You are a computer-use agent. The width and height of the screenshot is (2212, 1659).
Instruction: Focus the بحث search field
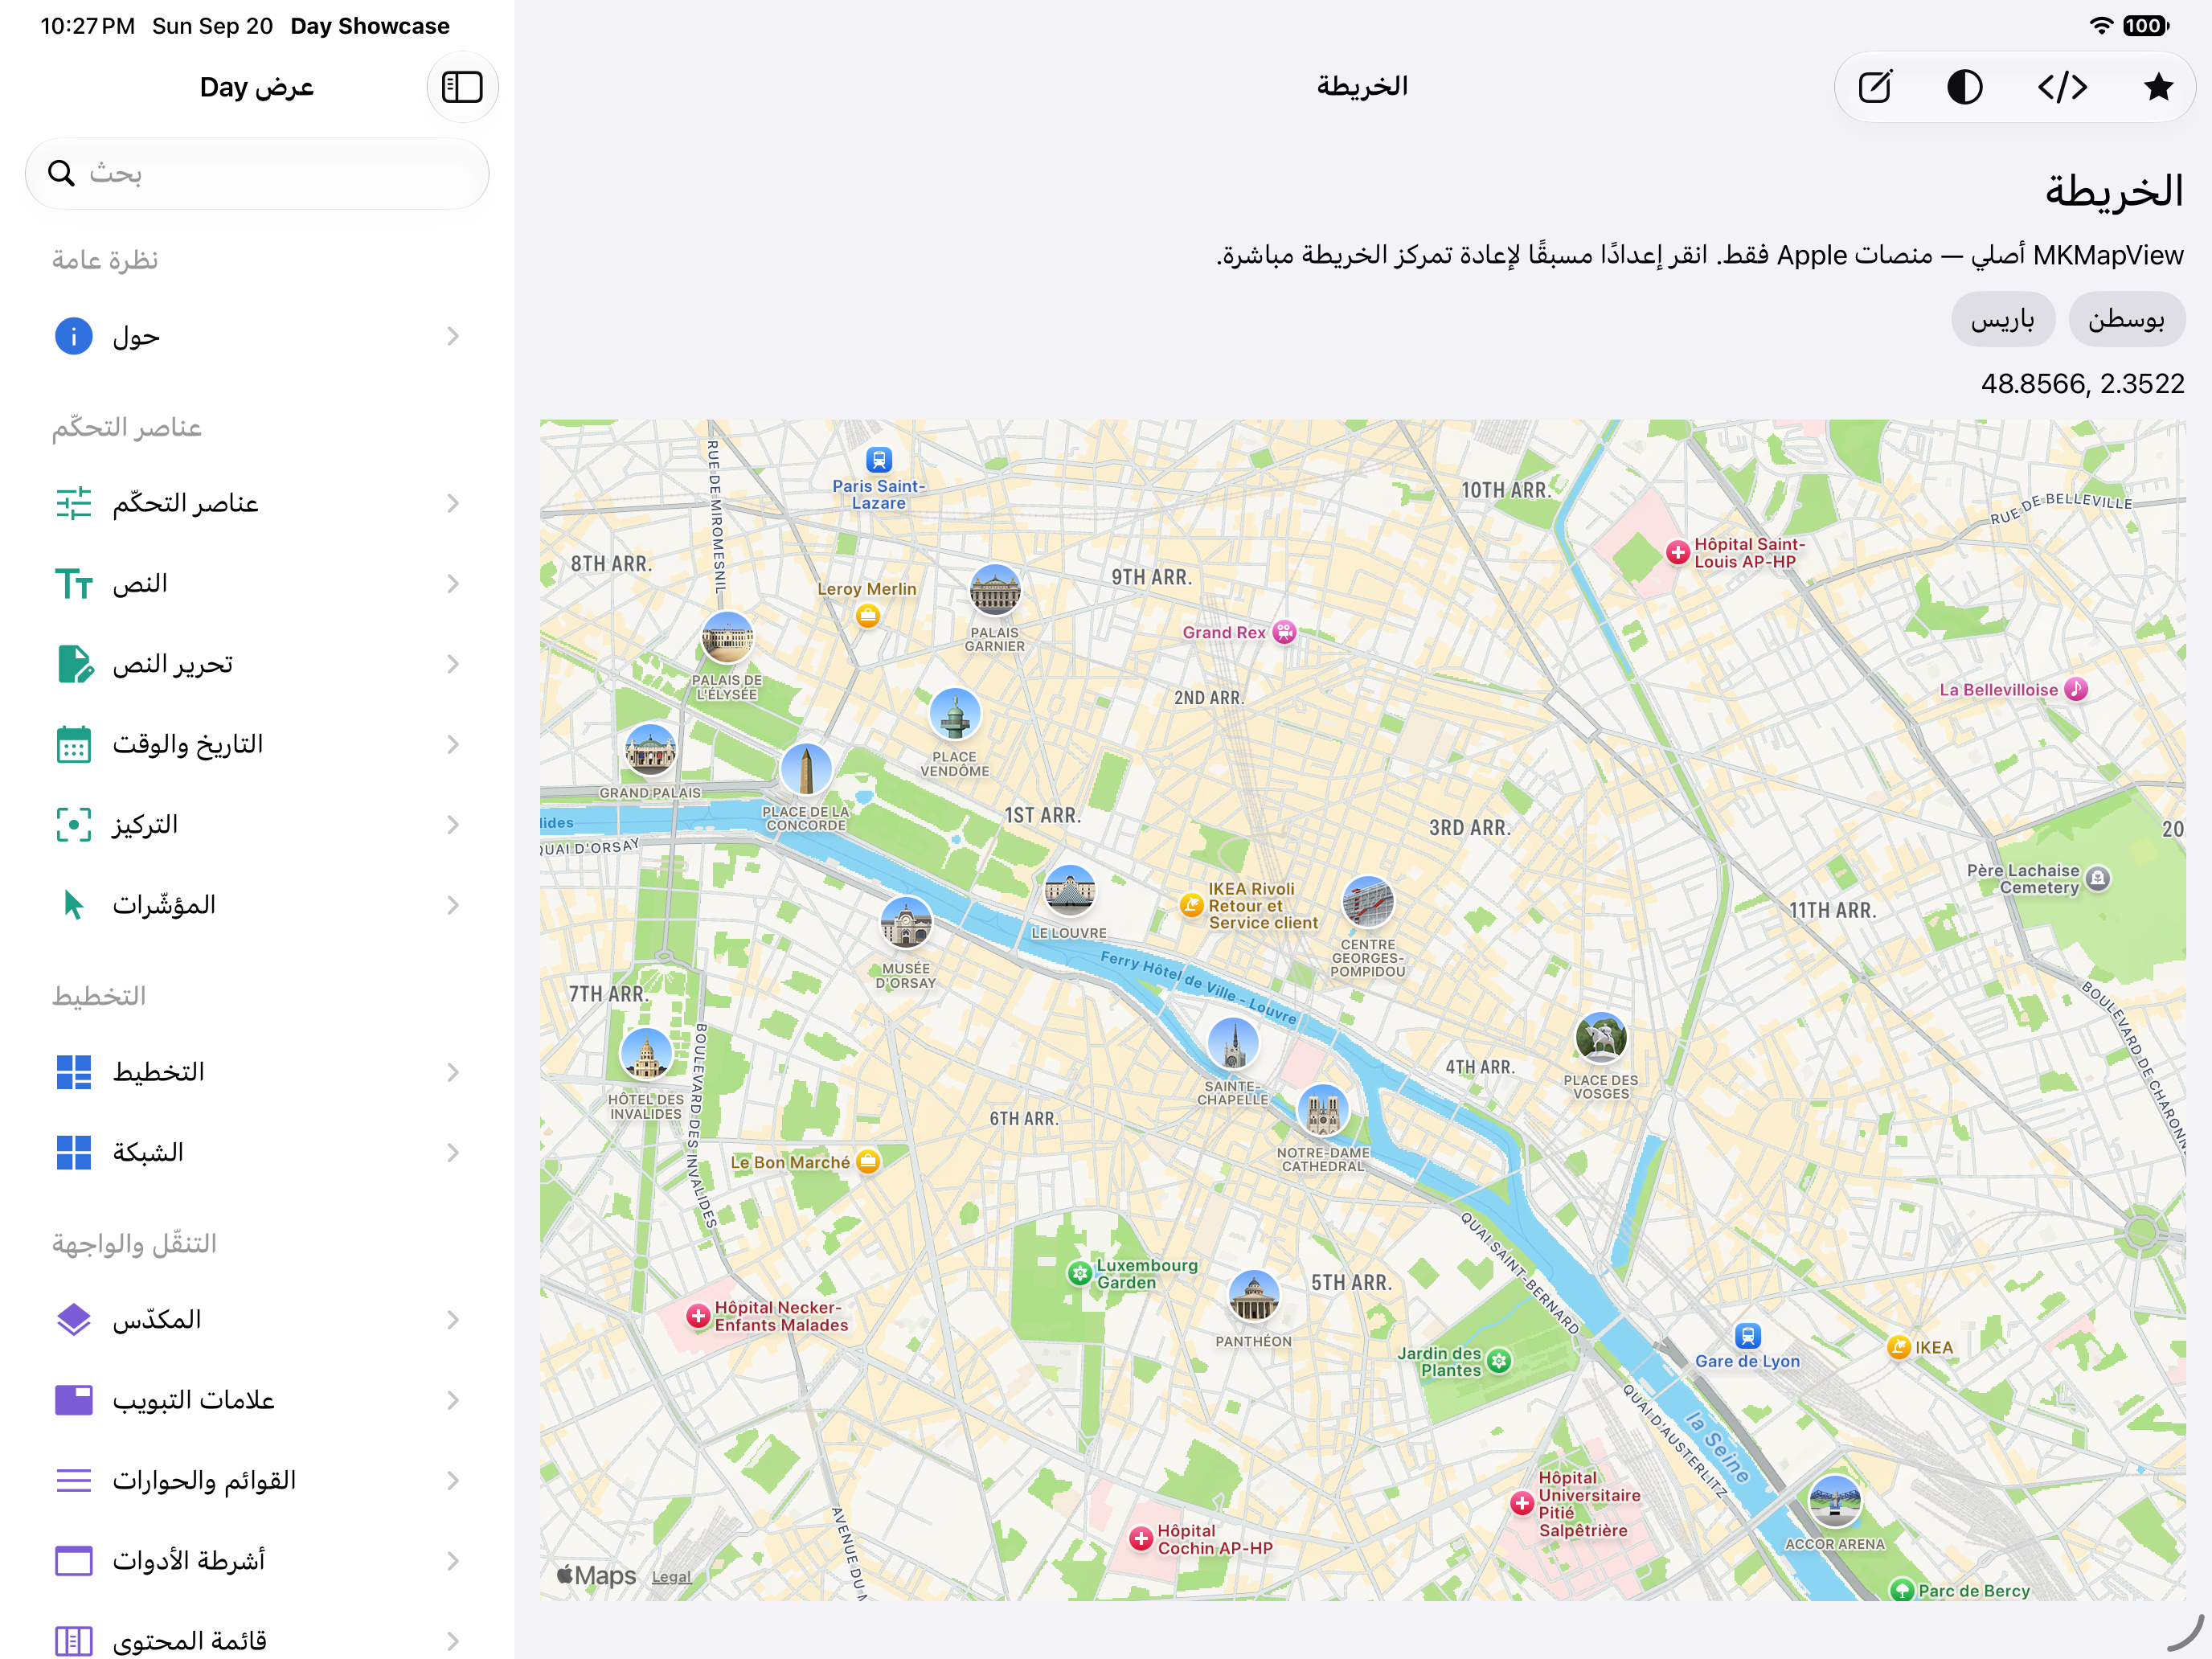coord(257,173)
